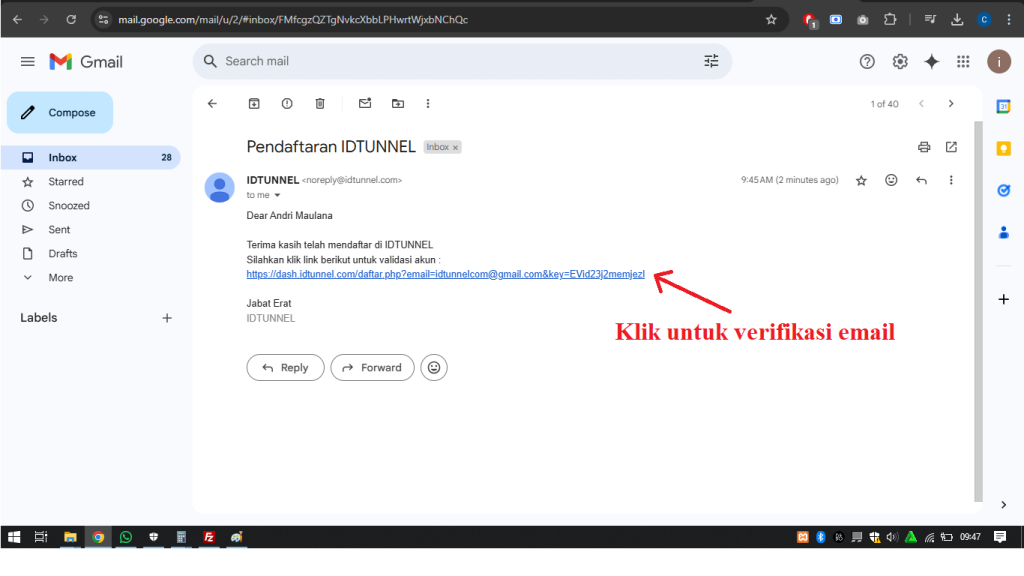Remove the Inbox label from conversation
This screenshot has width=1024, height=576.
pyautogui.click(x=455, y=148)
